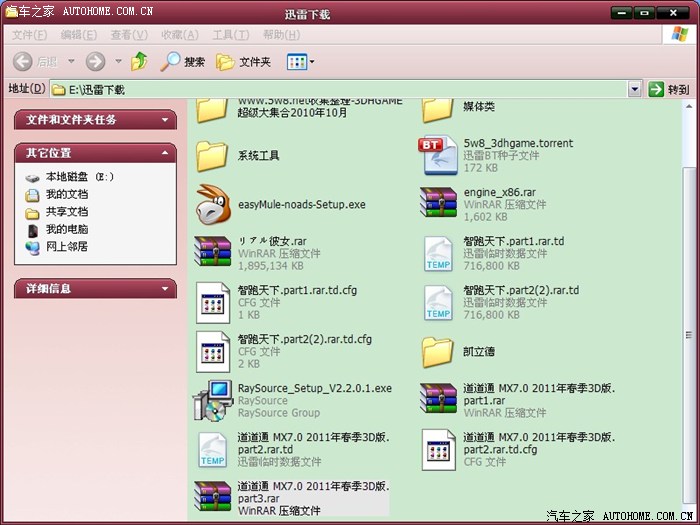Select the RaySource_Setup_V2.2.0.1.exe installer icon
Screen dimensions: 700x525
coord(213,400)
